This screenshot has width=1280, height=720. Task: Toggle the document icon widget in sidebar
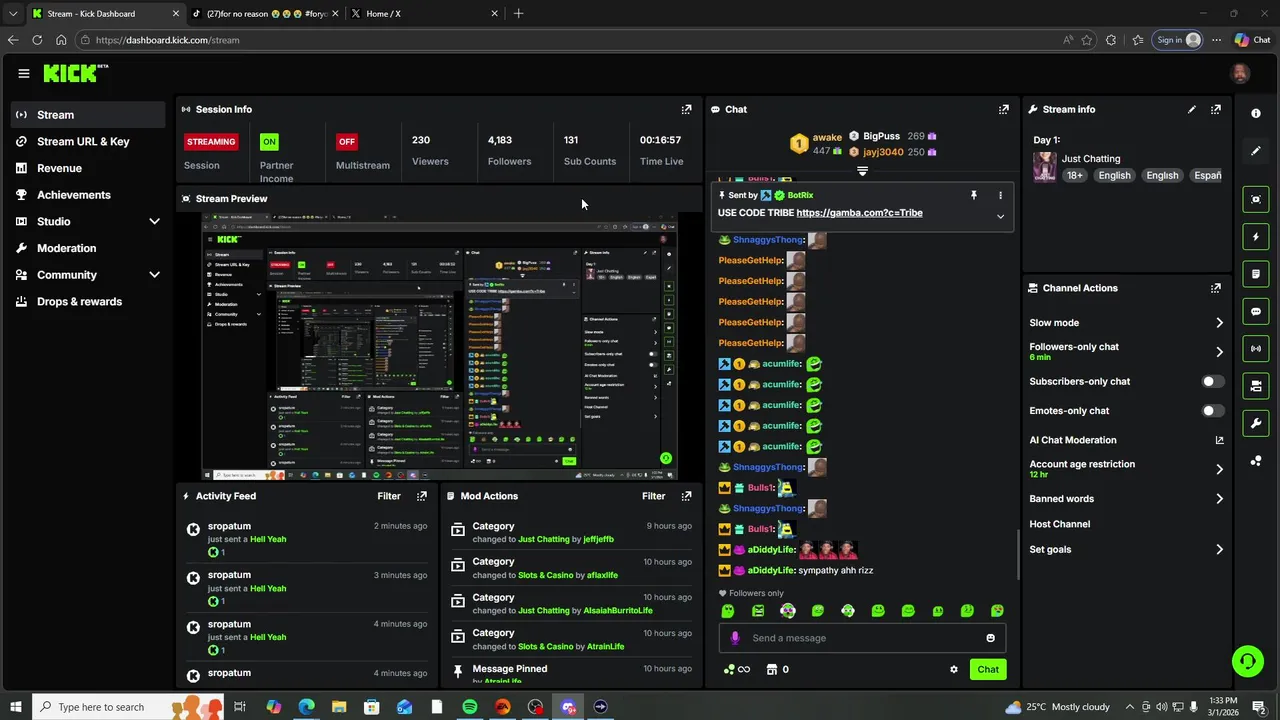coord(1256,273)
